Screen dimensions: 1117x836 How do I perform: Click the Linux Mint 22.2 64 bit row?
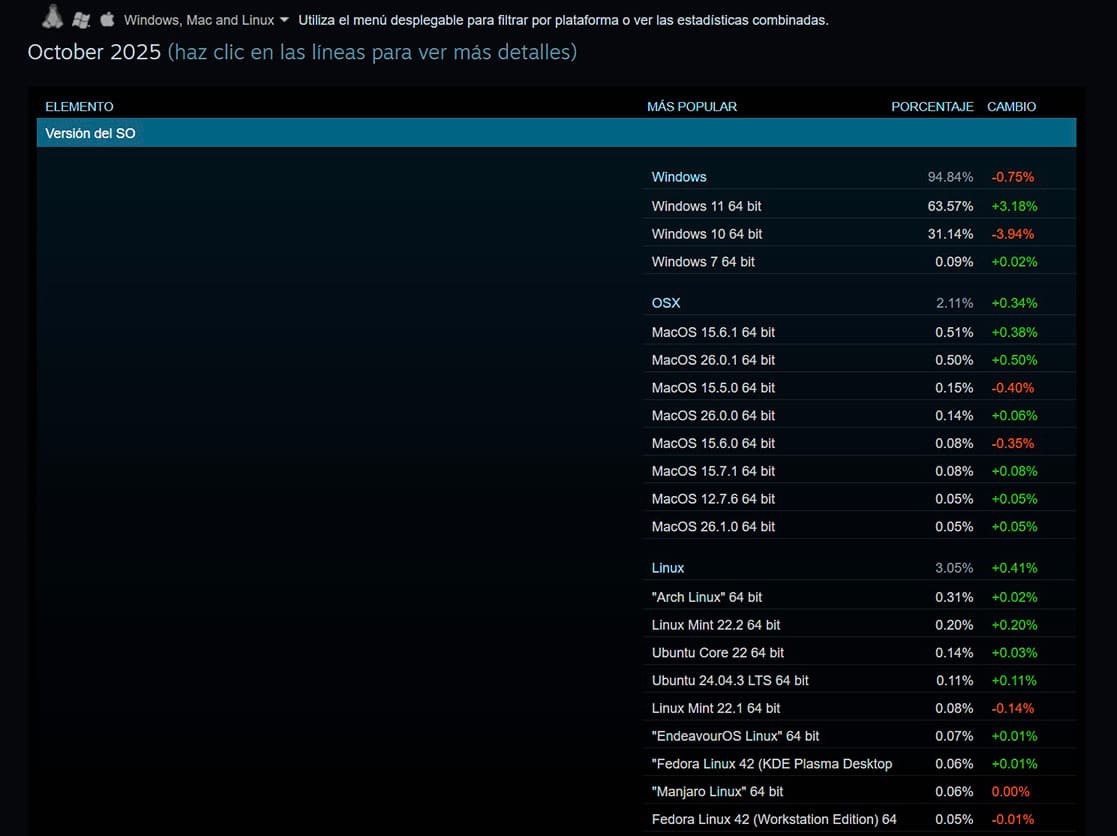(713, 625)
